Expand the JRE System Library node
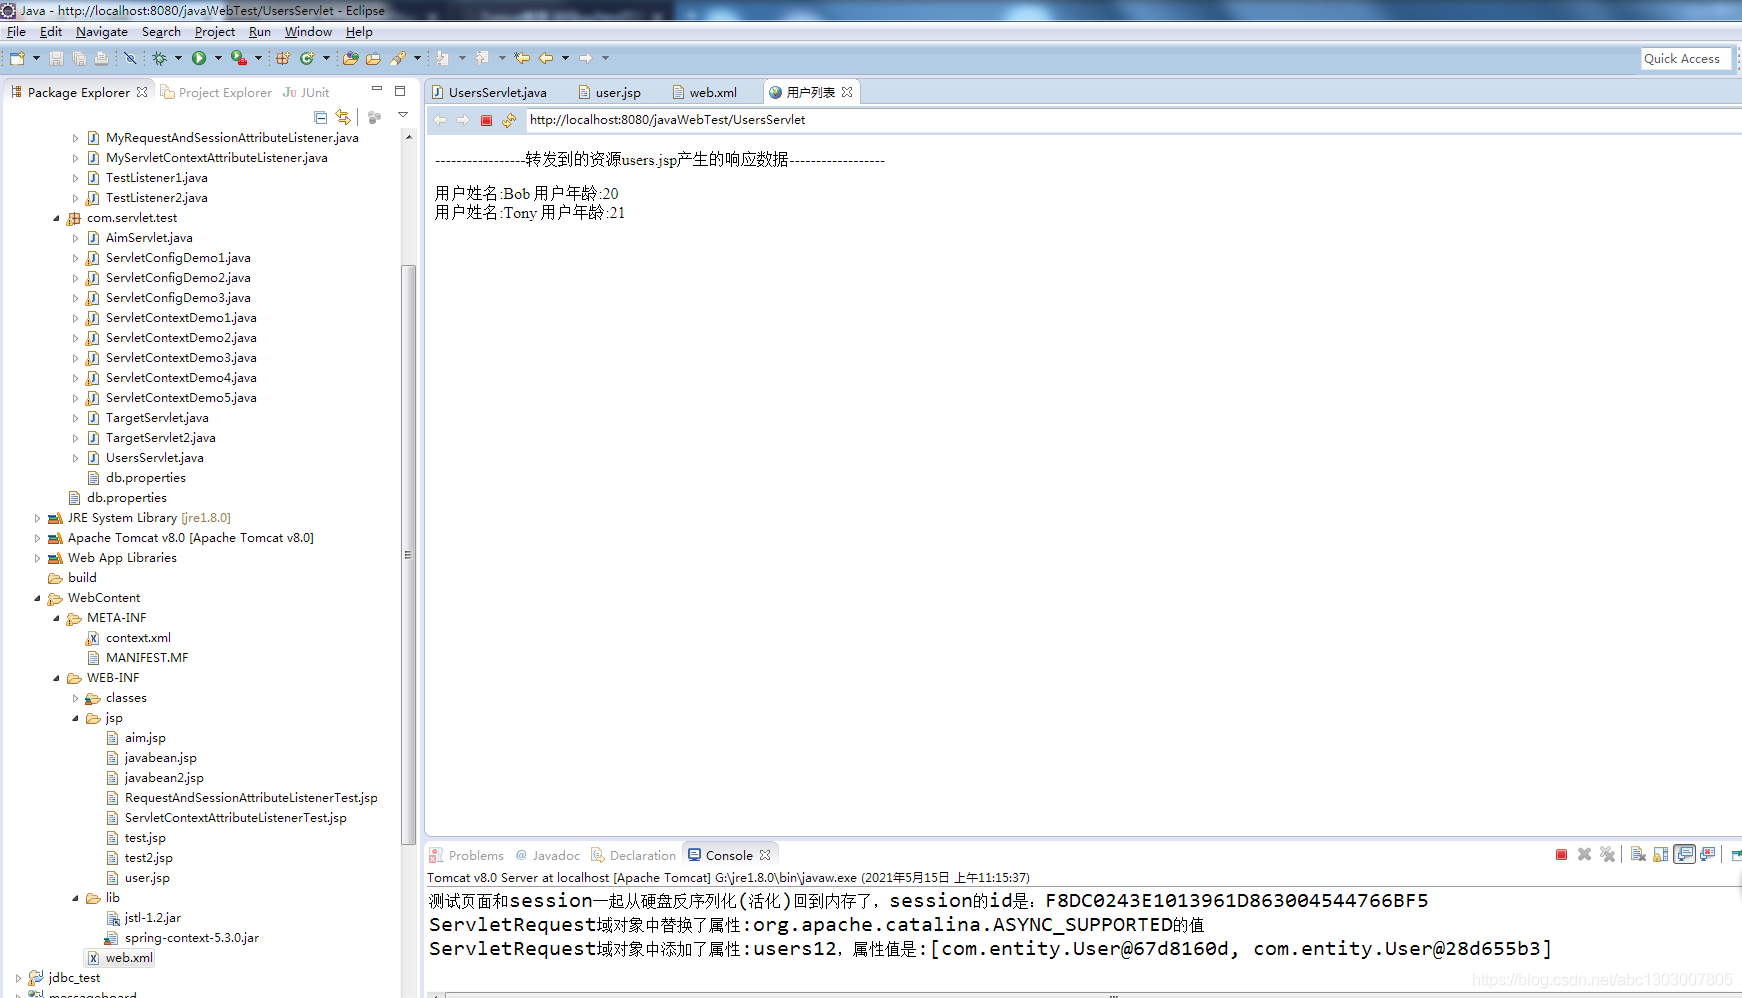The width and height of the screenshot is (1742, 998). click(37, 517)
